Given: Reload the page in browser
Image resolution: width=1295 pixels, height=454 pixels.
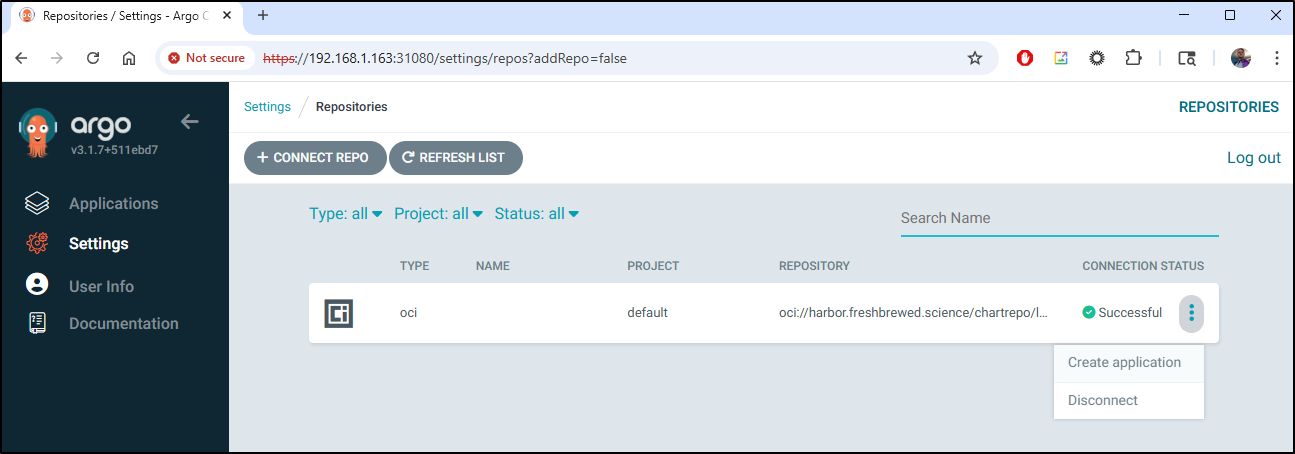Looking at the screenshot, I should [93, 58].
